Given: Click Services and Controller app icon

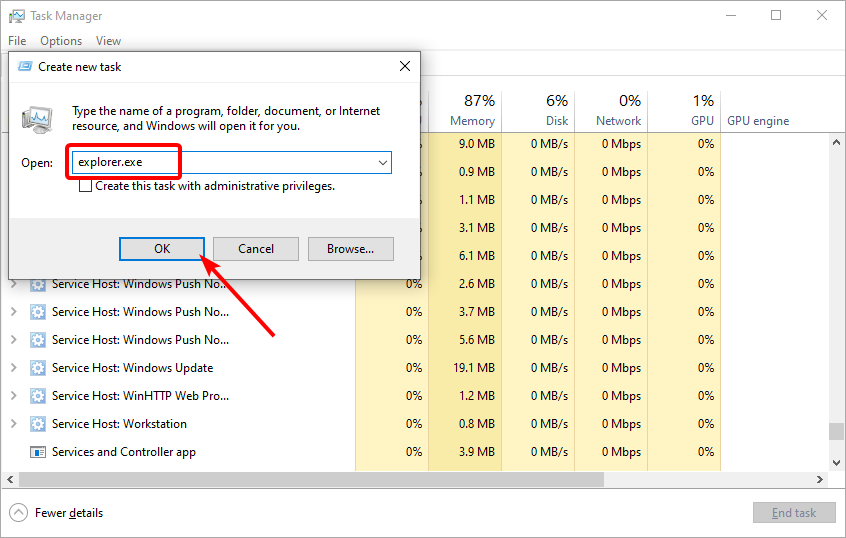Looking at the screenshot, I should coord(38,452).
